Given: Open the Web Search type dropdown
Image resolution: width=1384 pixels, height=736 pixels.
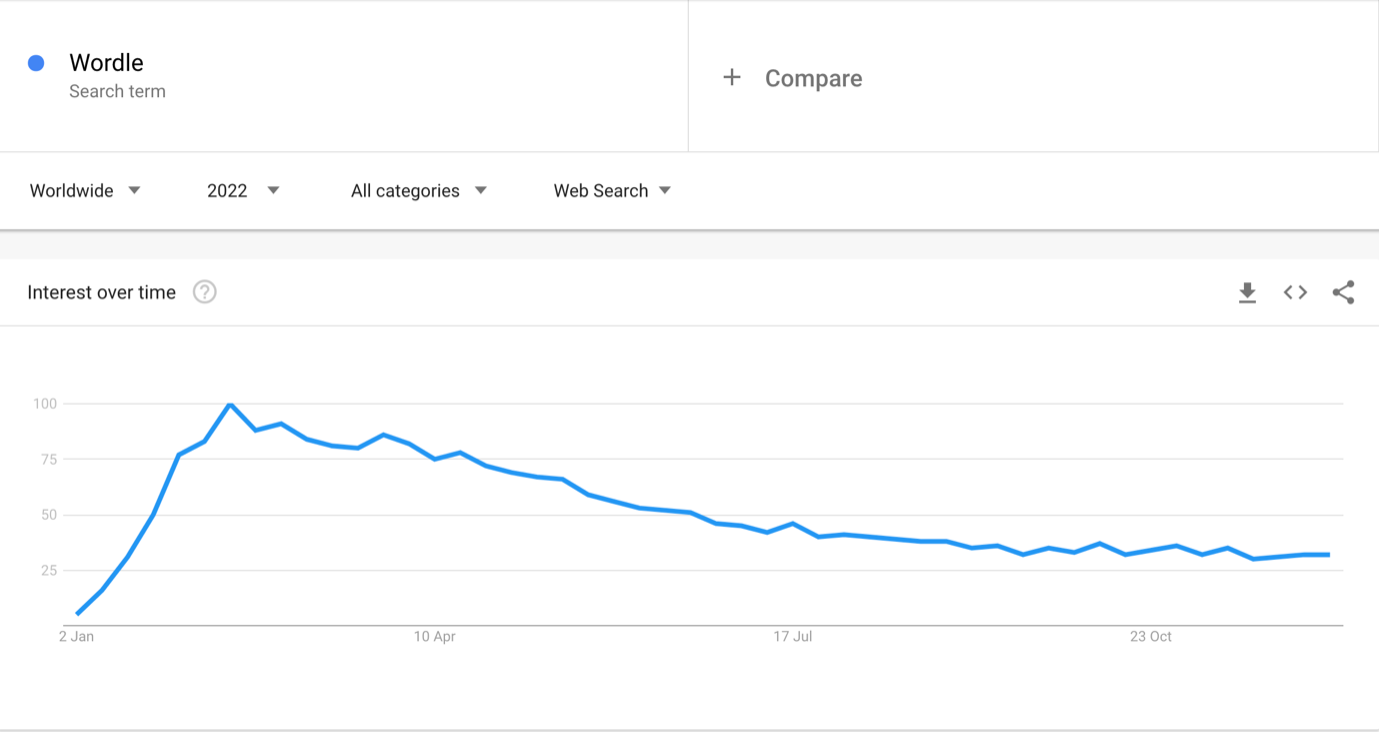Looking at the screenshot, I should (612, 190).
